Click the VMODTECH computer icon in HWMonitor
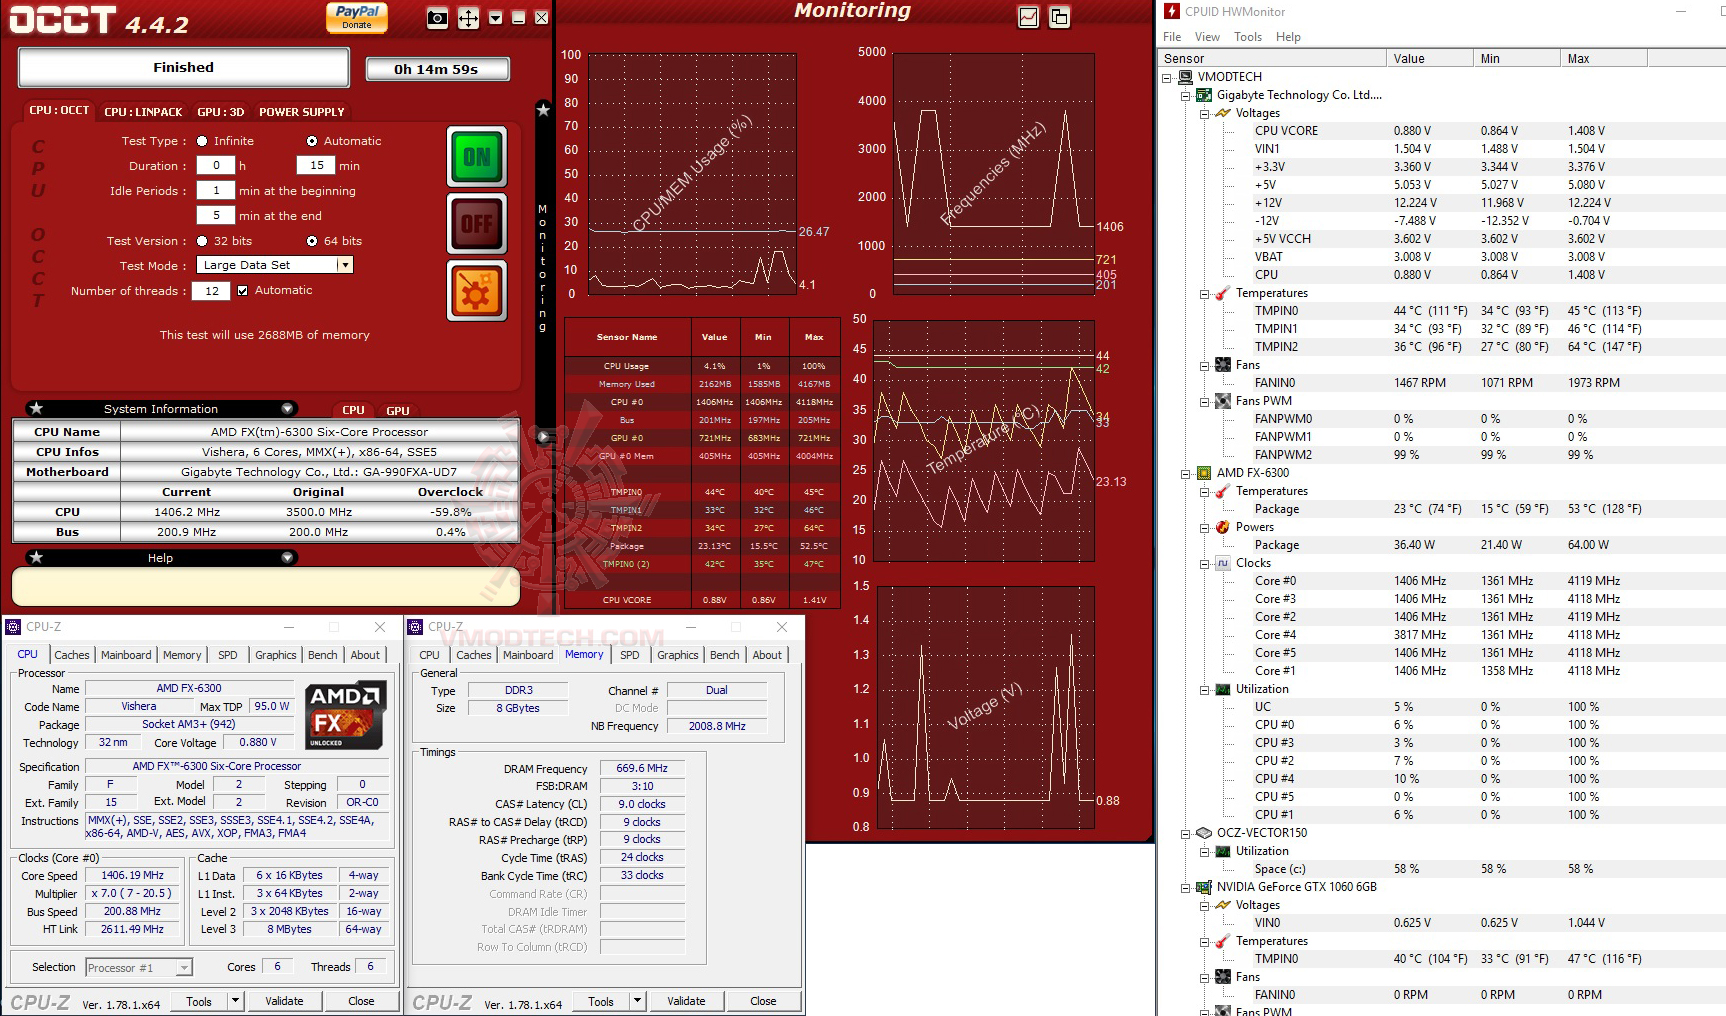The image size is (1726, 1016). coord(1186,77)
